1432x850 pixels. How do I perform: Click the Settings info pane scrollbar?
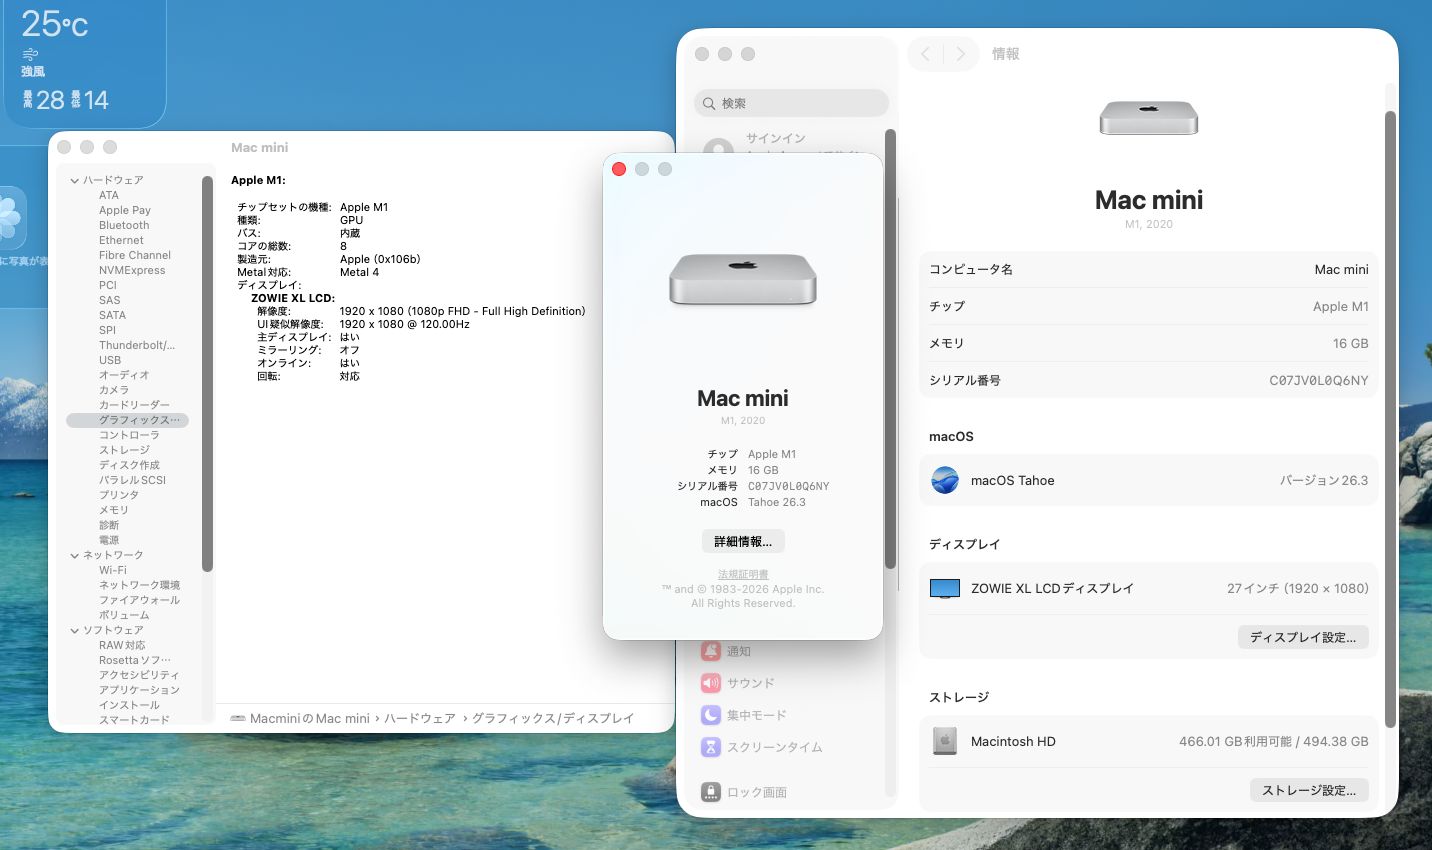tap(1389, 418)
